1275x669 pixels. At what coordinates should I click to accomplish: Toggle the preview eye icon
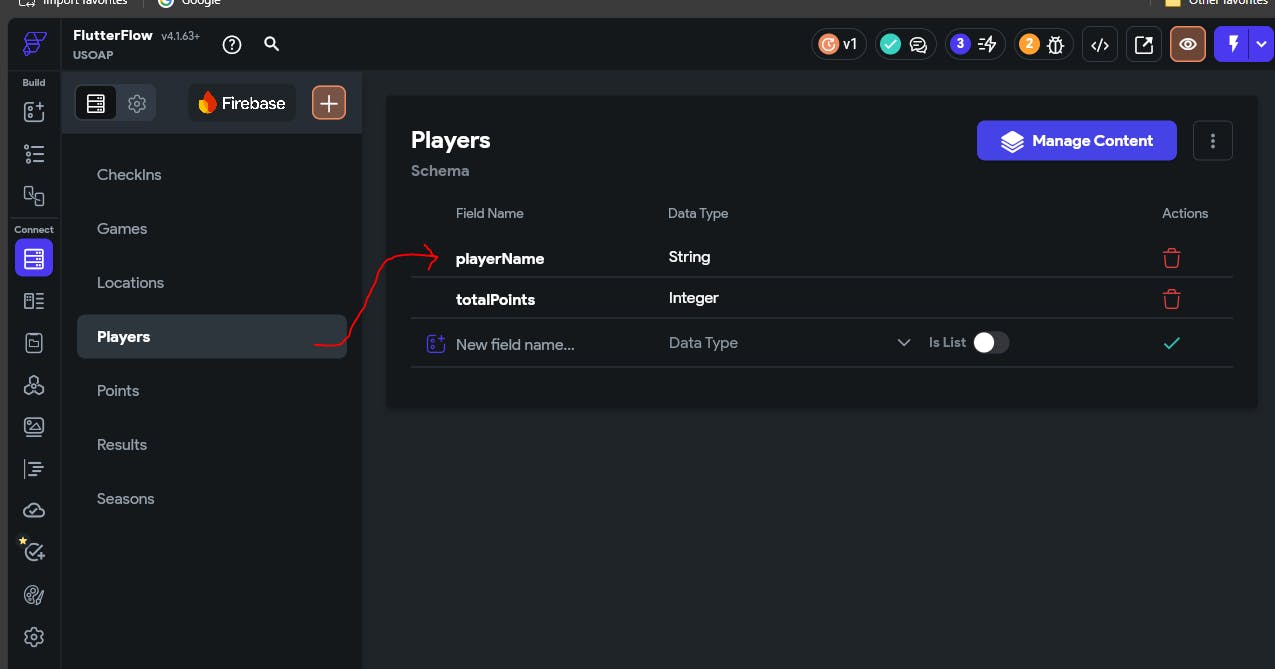point(1187,44)
